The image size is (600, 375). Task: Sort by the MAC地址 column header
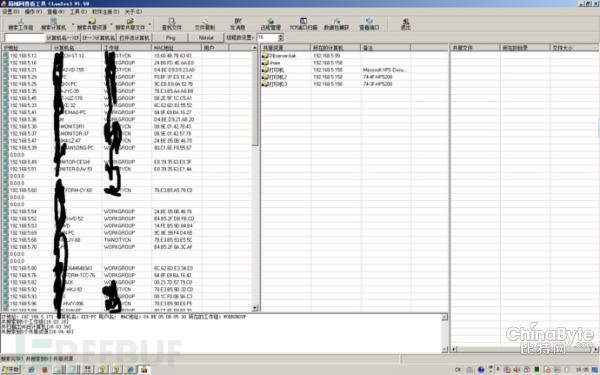point(176,48)
